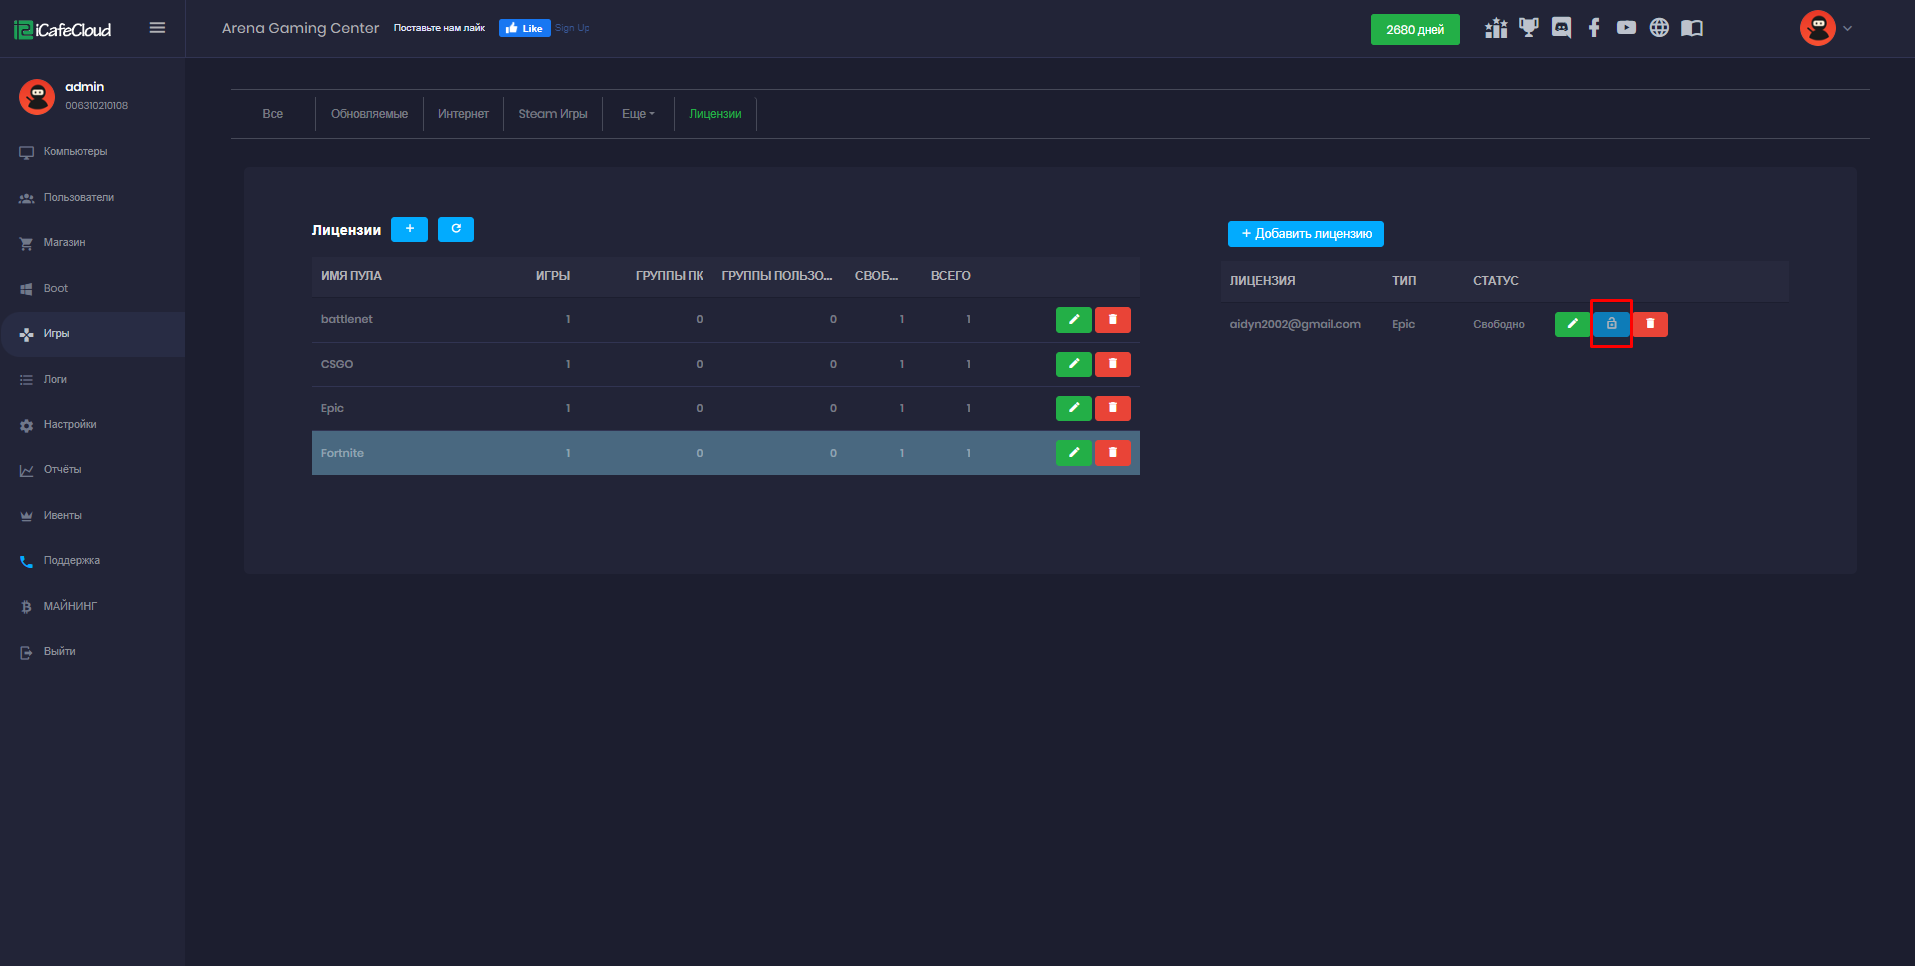This screenshot has width=1915, height=966.
Task: Open the documentation book icon
Action: pyautogui.click(x=1692, y=28)
